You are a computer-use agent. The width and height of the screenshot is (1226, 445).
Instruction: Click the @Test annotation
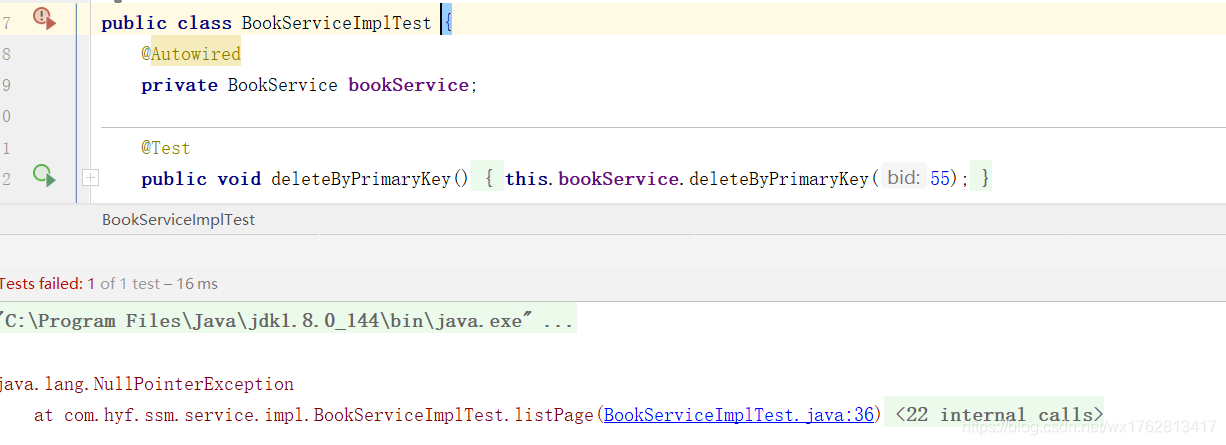[x=165, y=148]
